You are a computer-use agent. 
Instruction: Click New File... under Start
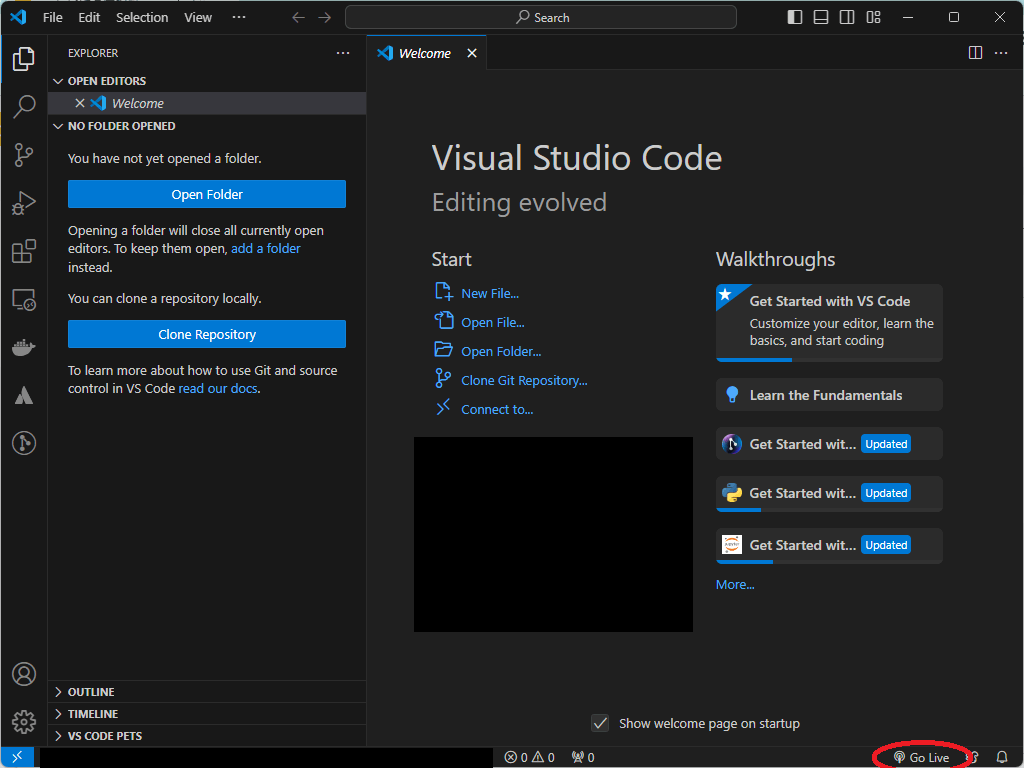tap(490, 294)
